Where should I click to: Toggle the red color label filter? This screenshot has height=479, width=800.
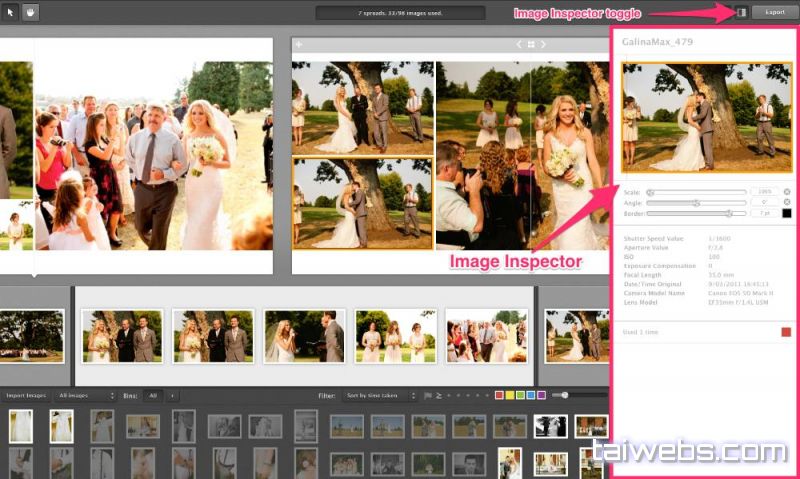pos(500,396)
